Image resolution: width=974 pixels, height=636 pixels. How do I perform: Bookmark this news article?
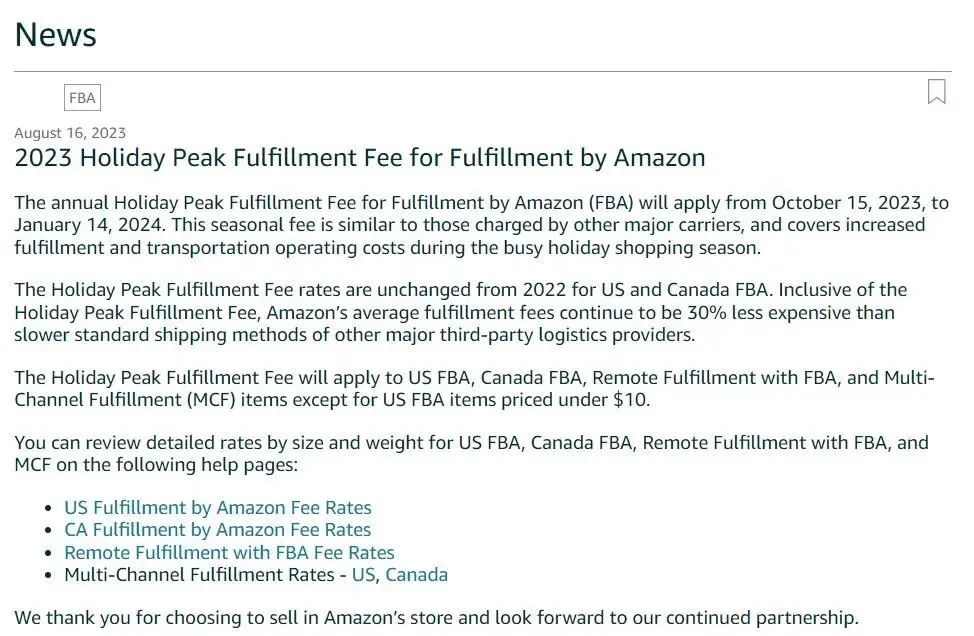coord(936,92)
